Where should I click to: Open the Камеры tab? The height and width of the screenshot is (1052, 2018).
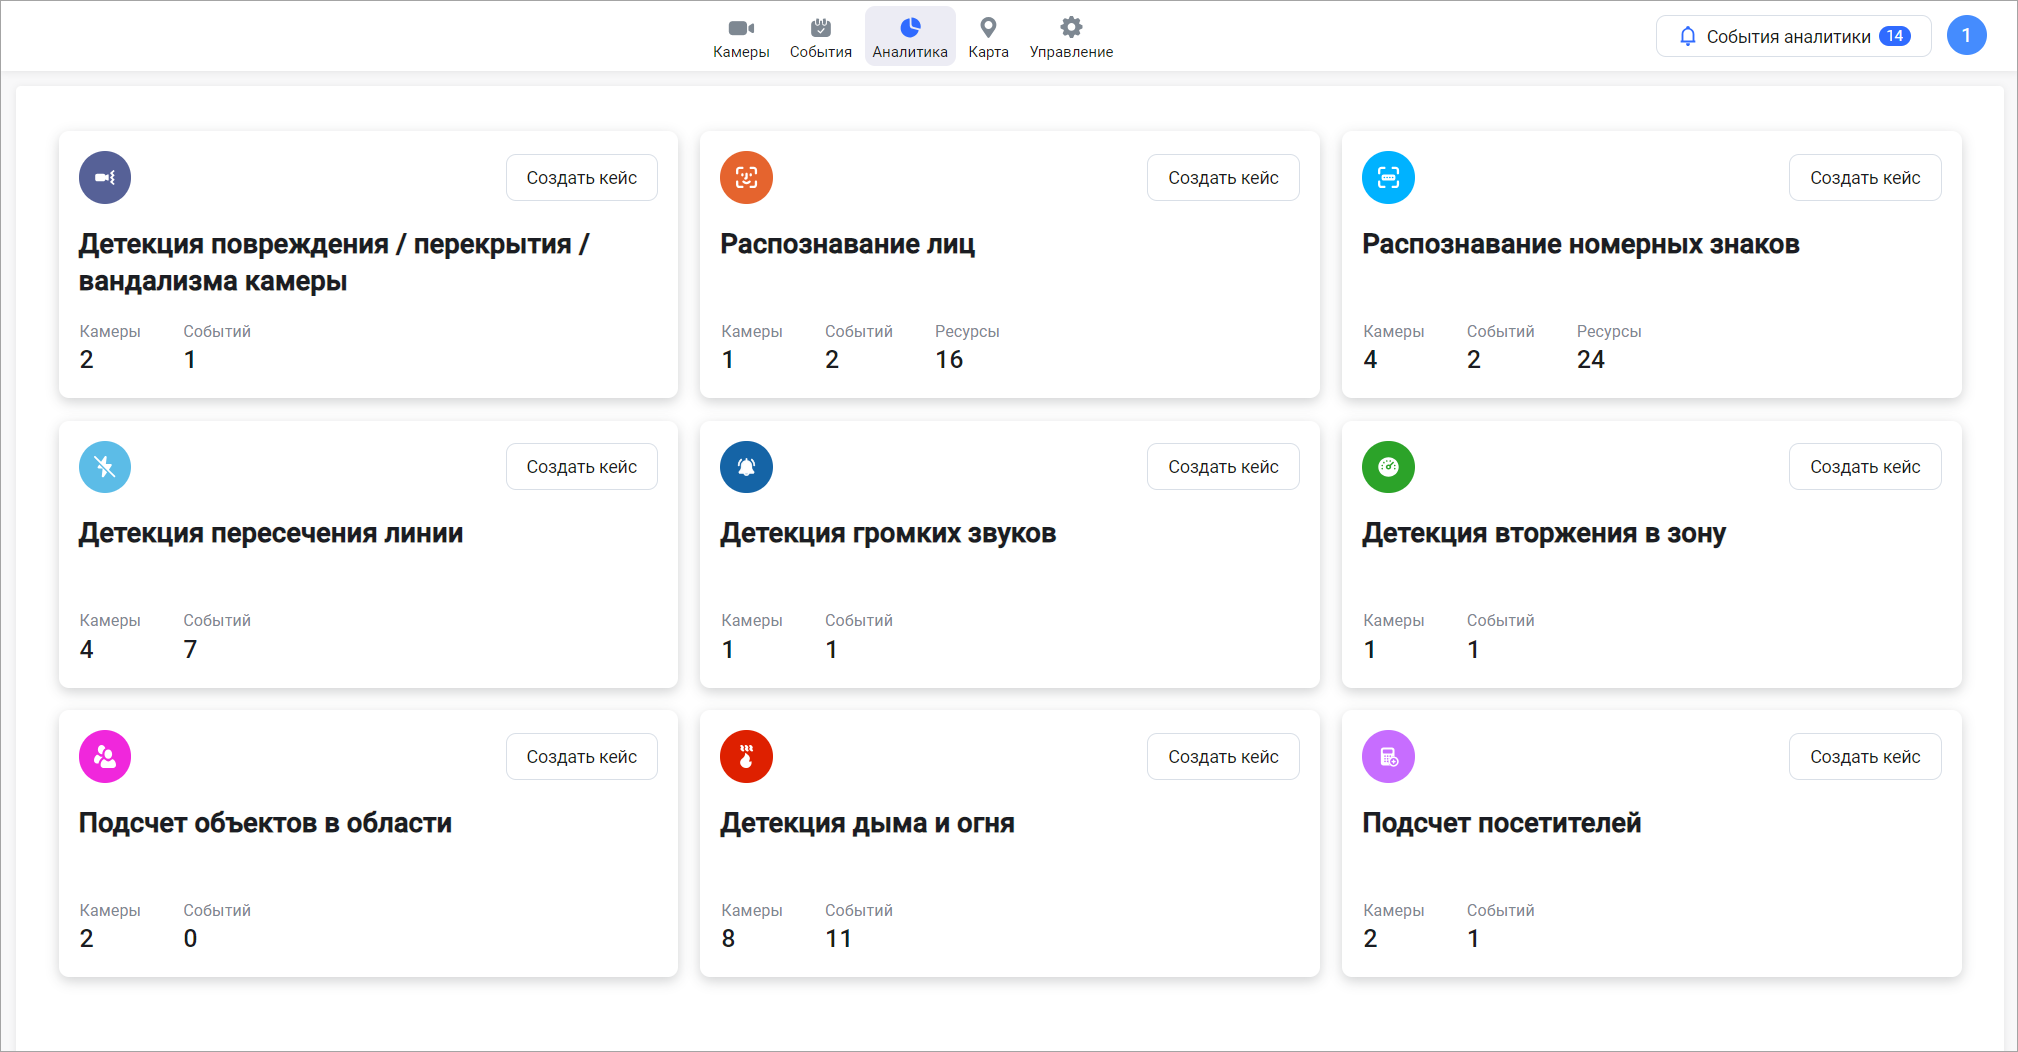[x=741, y=37]
